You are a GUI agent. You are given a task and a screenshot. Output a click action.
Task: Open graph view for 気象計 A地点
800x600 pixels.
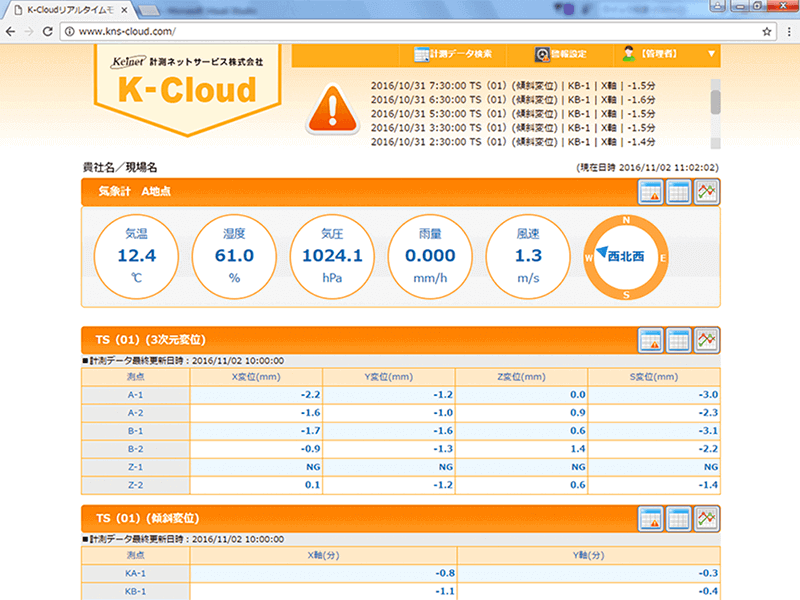tap(708, 192)
